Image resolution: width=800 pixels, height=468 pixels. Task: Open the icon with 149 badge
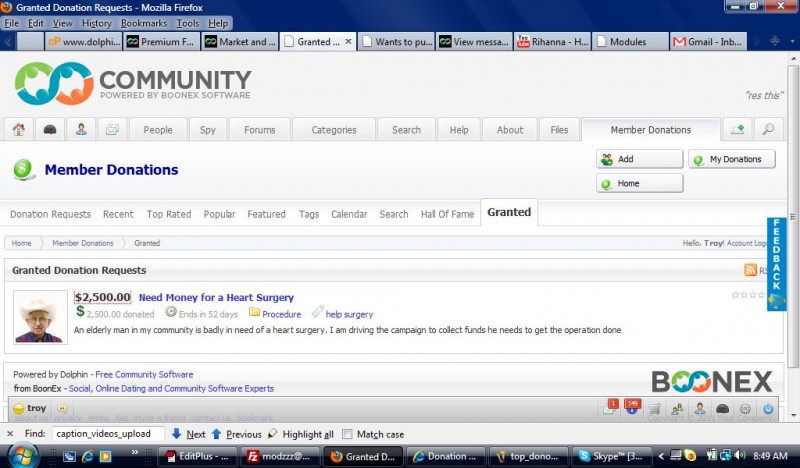click(632, 407)
